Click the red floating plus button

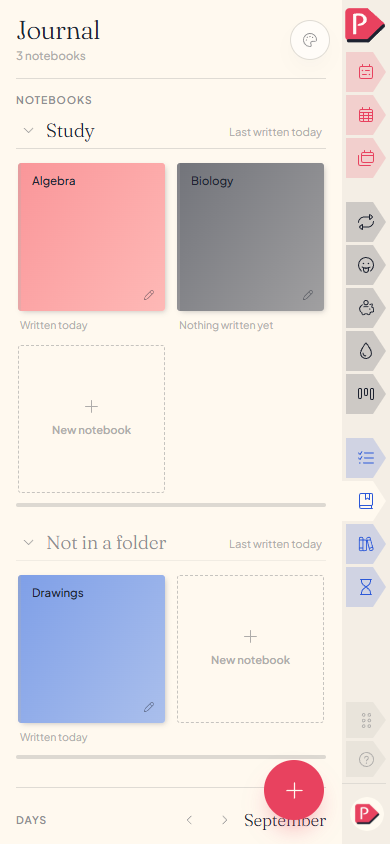pyautogui.click(x=294, y=790)
